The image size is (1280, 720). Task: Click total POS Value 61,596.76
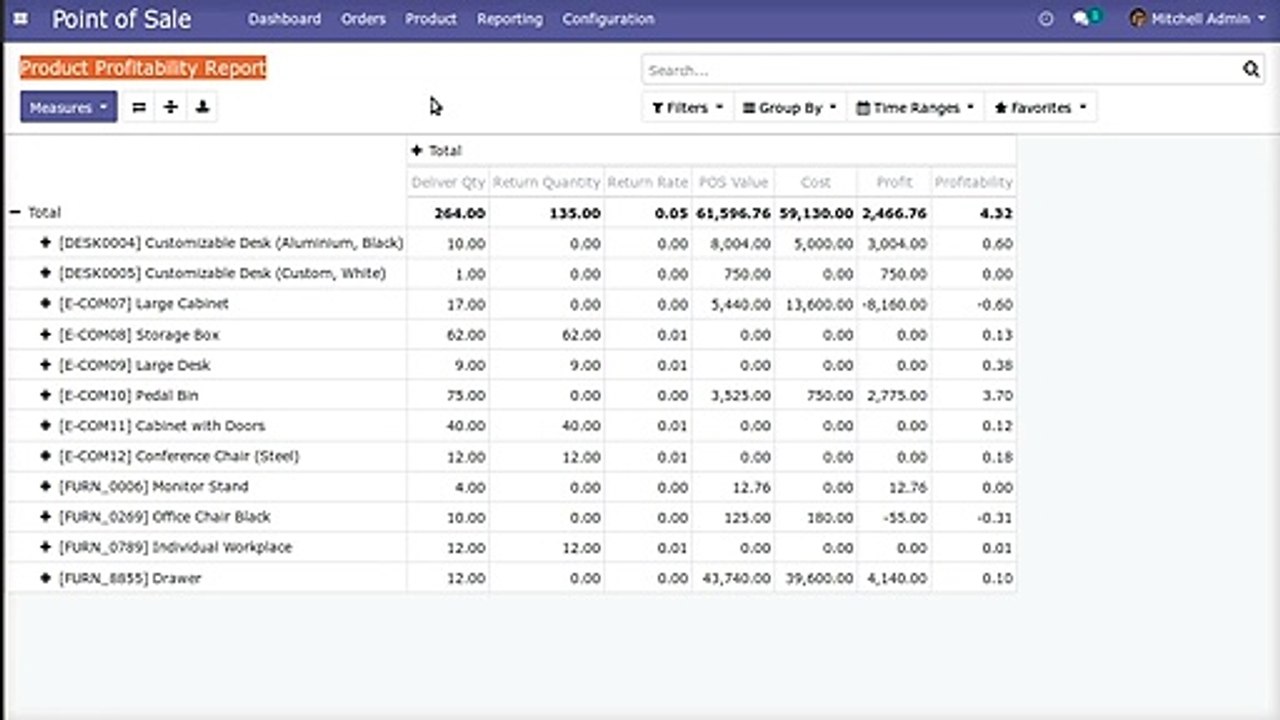(x=733, y=213)
